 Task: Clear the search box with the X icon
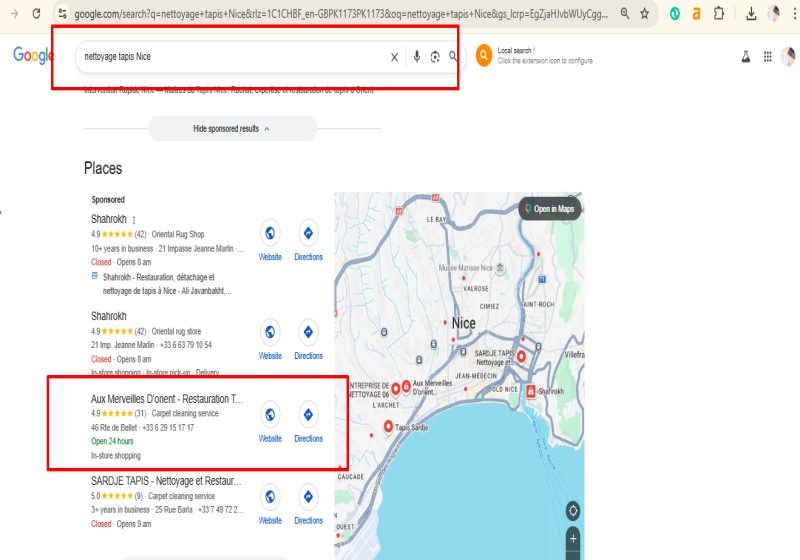coord(394,57)
